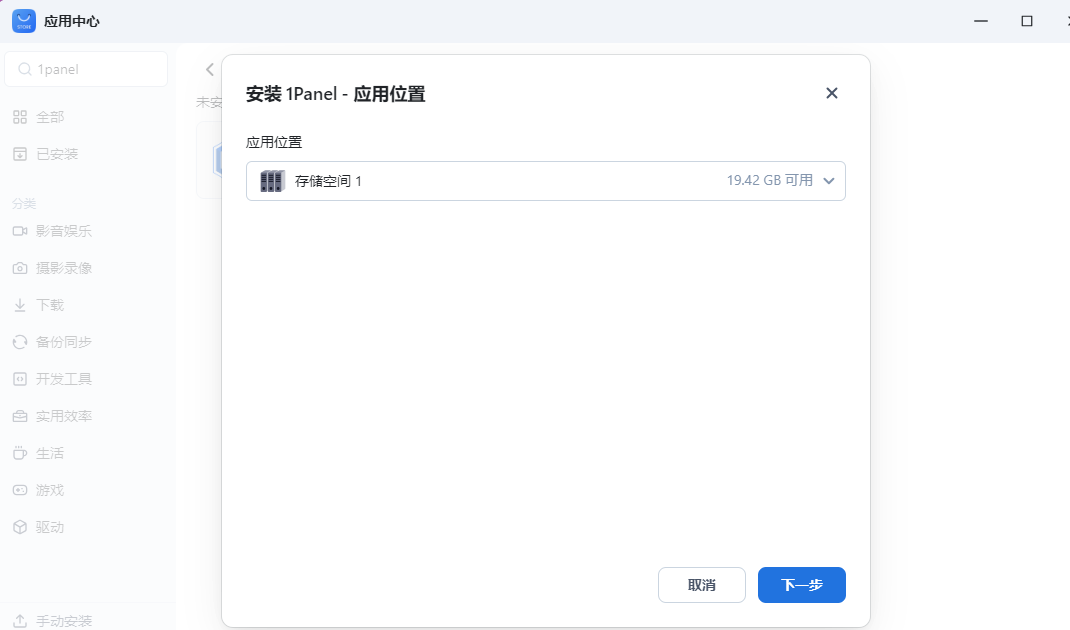Click the 已安装 installed icon
This screenshot has width=1070, height=630.
(x=20, y=154)
